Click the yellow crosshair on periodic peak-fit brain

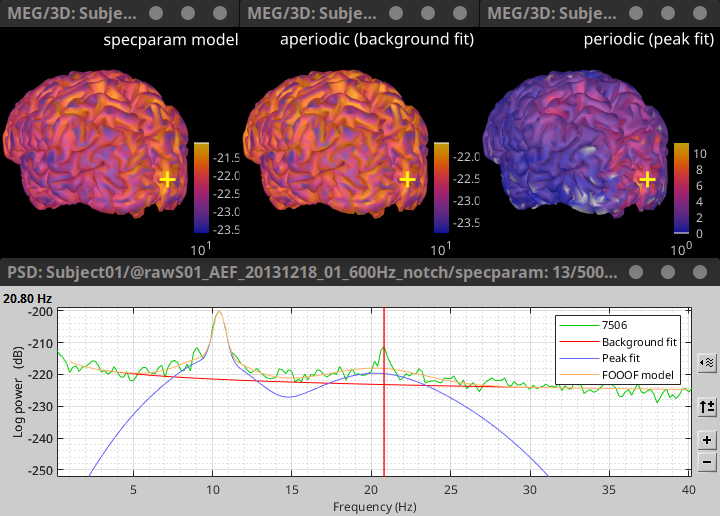(647, 179)
